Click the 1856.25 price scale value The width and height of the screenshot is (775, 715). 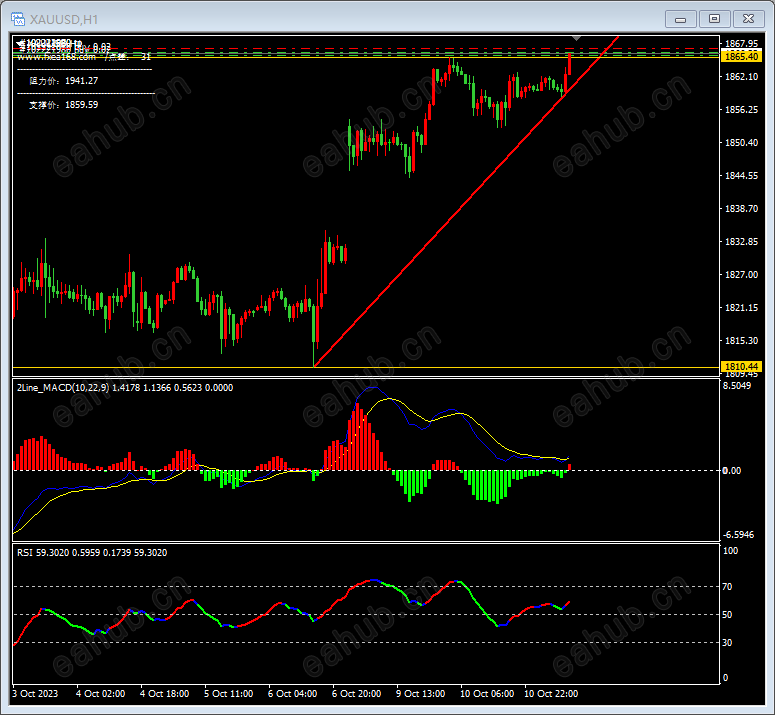[x=741, y=110]
